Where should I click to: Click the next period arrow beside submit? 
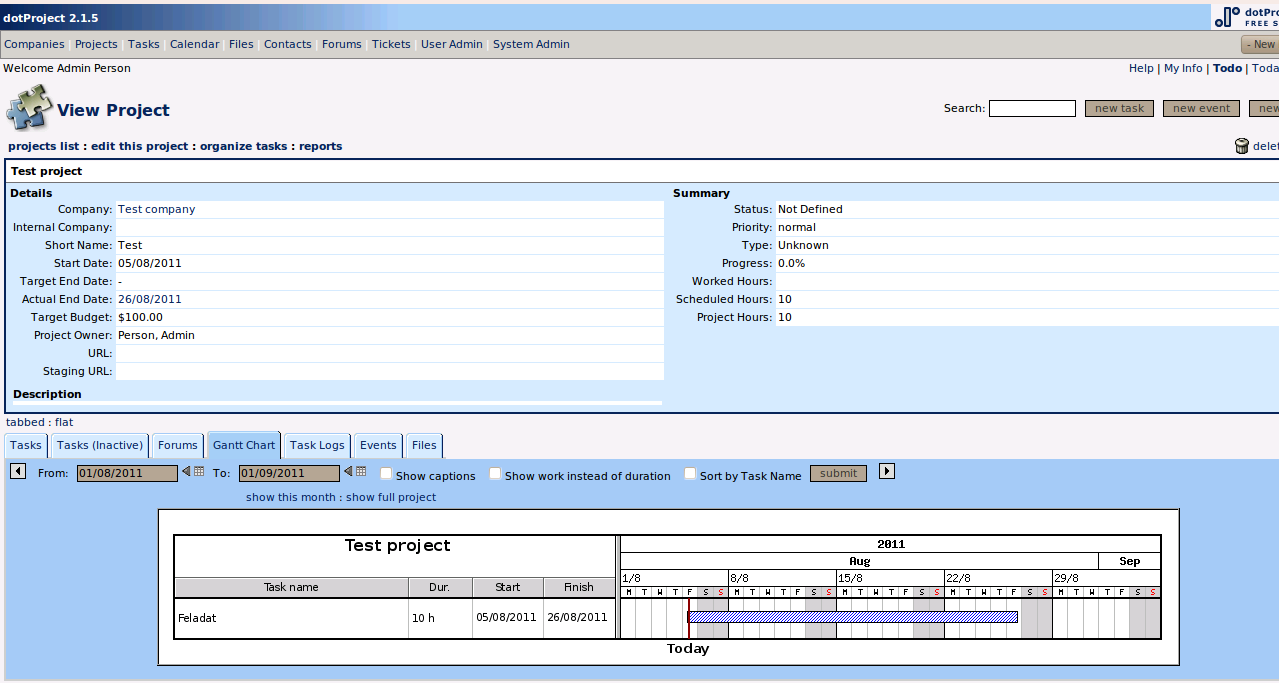886,471
